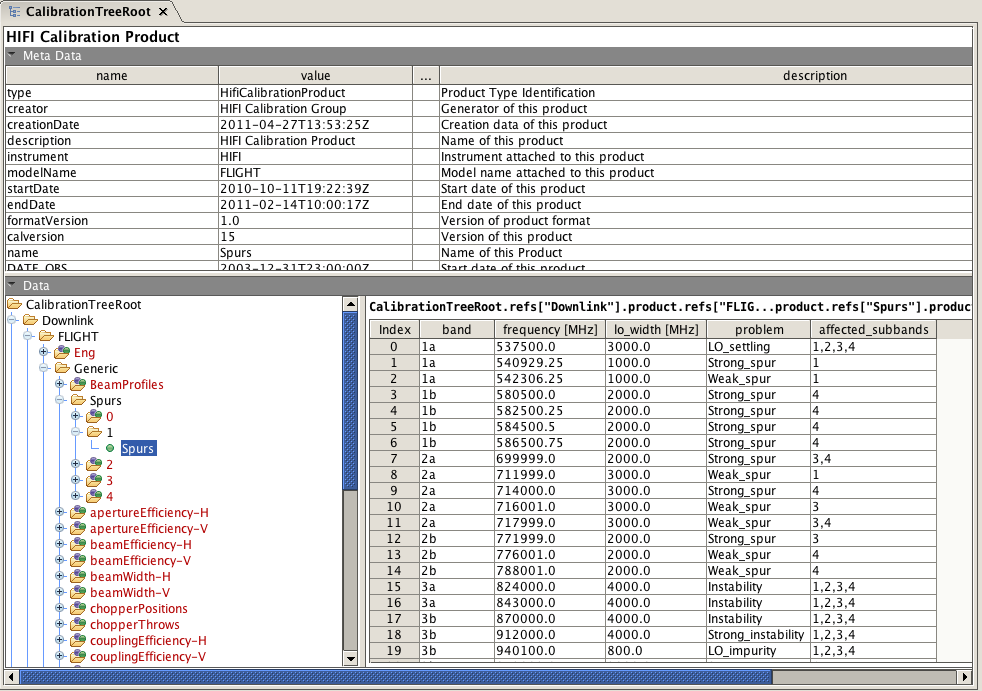Collapse the Downlink tree node
The width and height of the screenshot is (982, 691).
pyautogui.click(x=12, y=320)
